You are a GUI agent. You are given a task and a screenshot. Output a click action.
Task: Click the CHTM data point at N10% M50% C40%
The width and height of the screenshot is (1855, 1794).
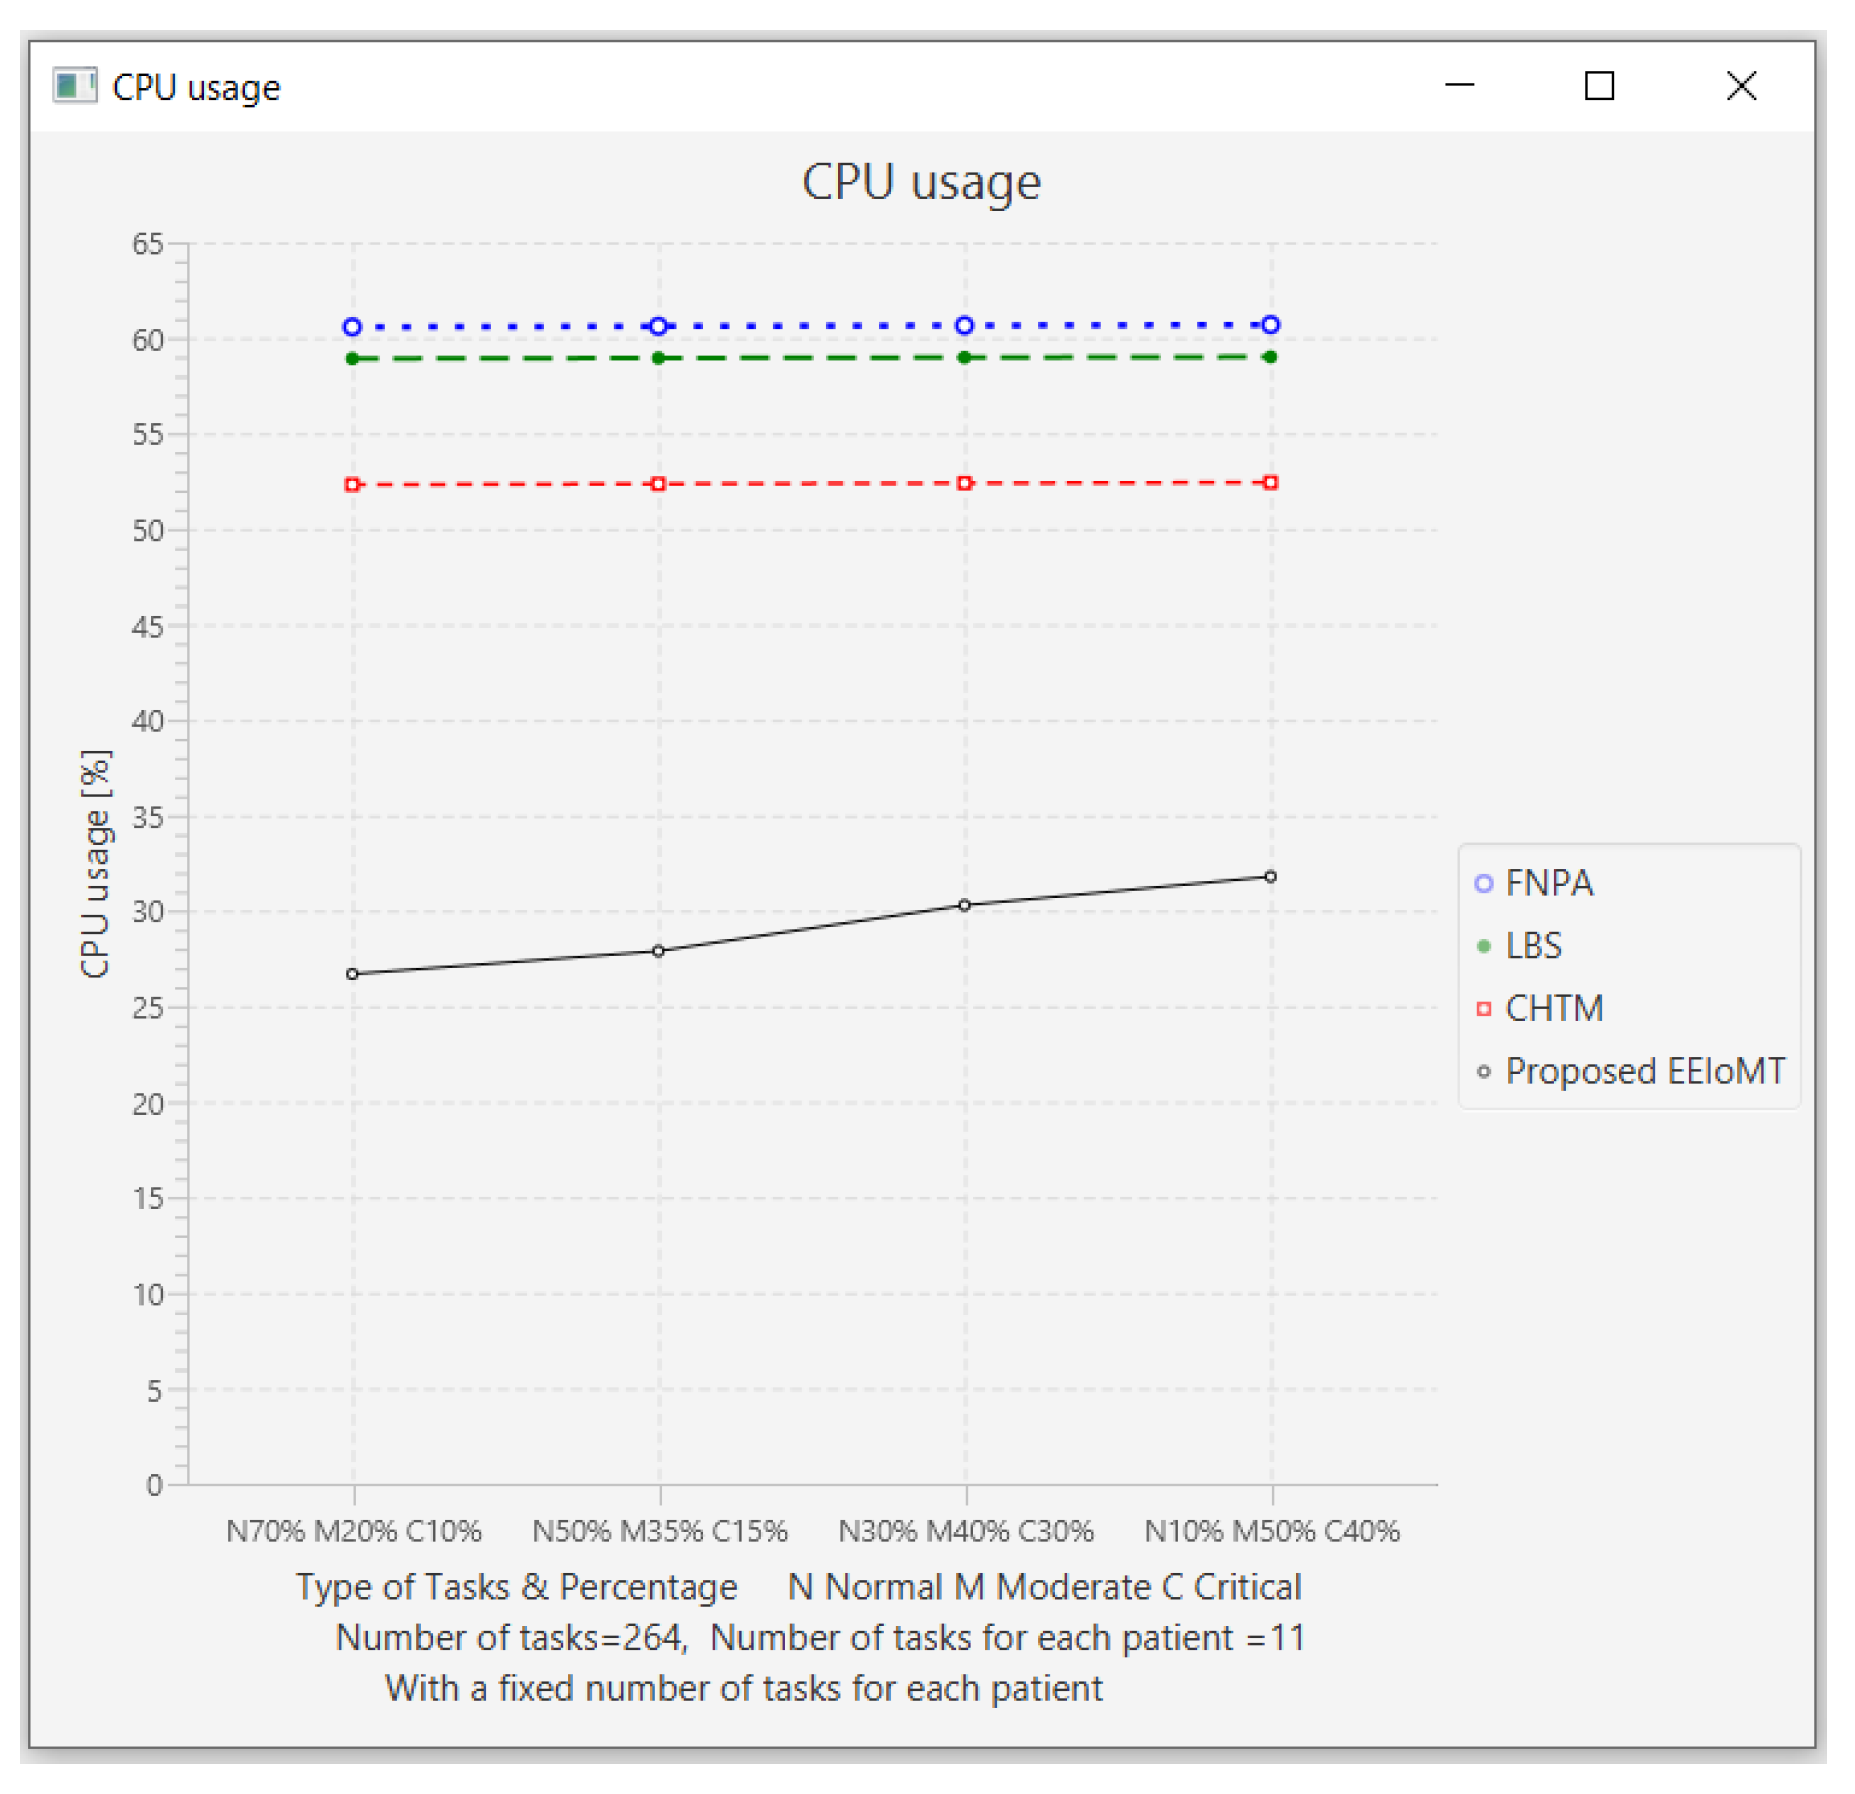click(1270, 482)
